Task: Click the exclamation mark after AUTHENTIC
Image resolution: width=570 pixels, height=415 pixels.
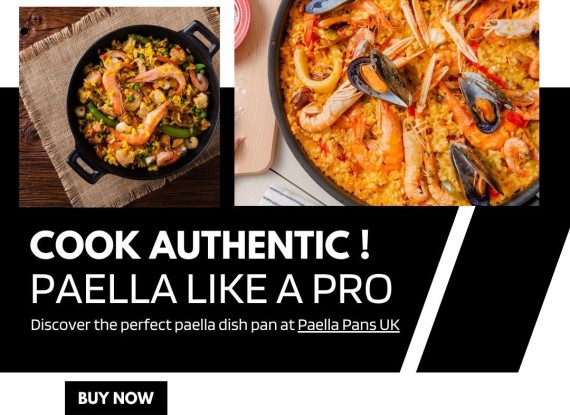Action: [365, 244]
